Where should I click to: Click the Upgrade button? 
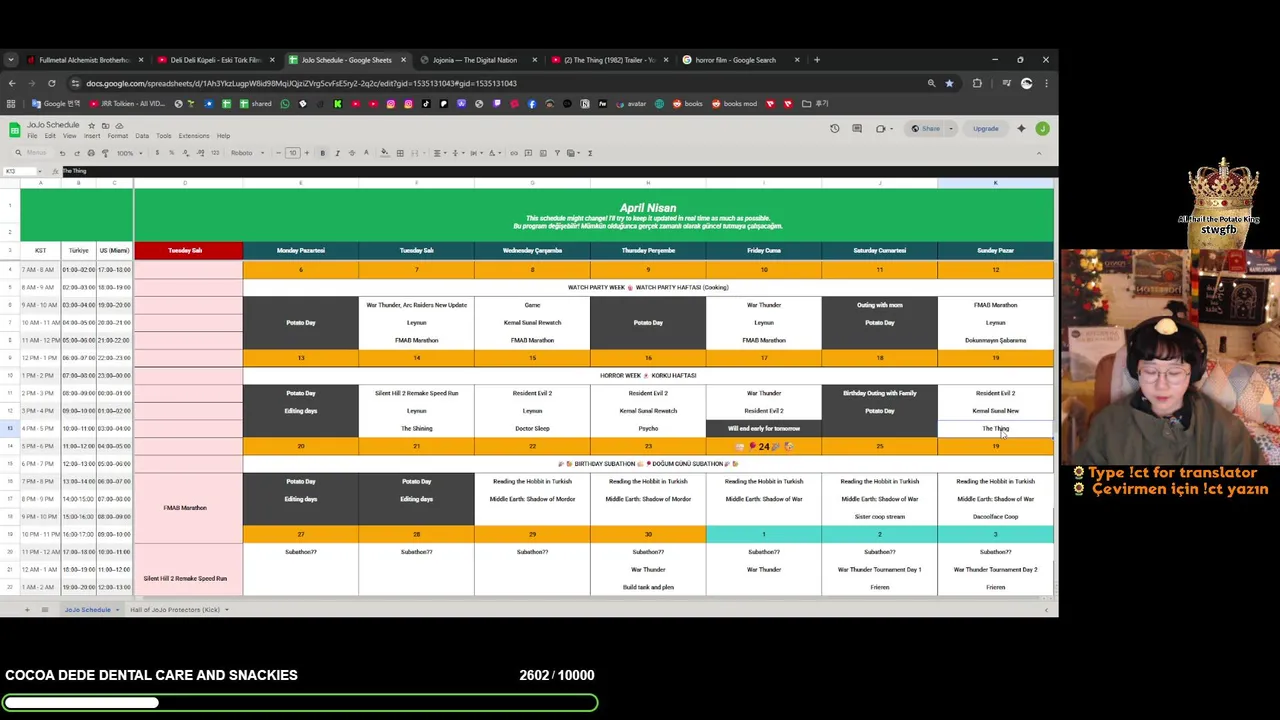click(986, 128)
